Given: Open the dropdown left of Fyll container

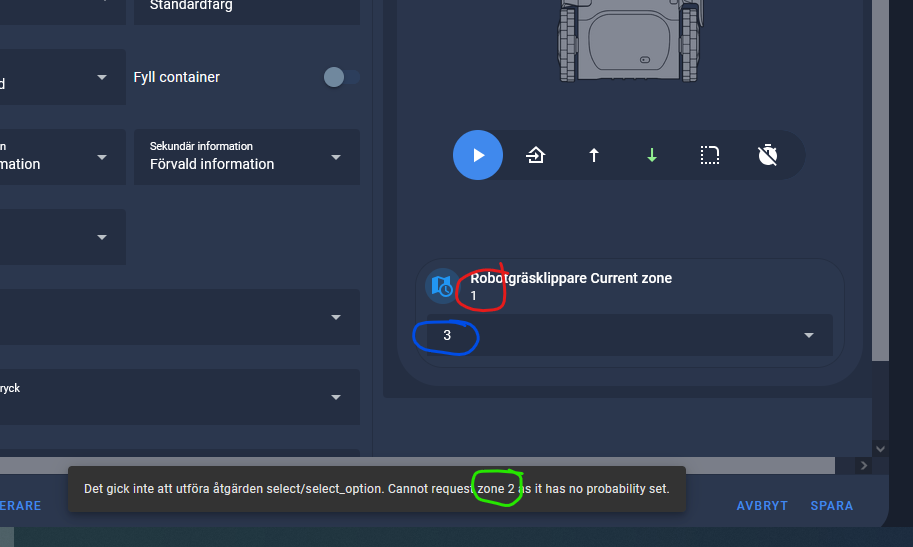Looking at the screenshot, I should (x=63, y=77).
